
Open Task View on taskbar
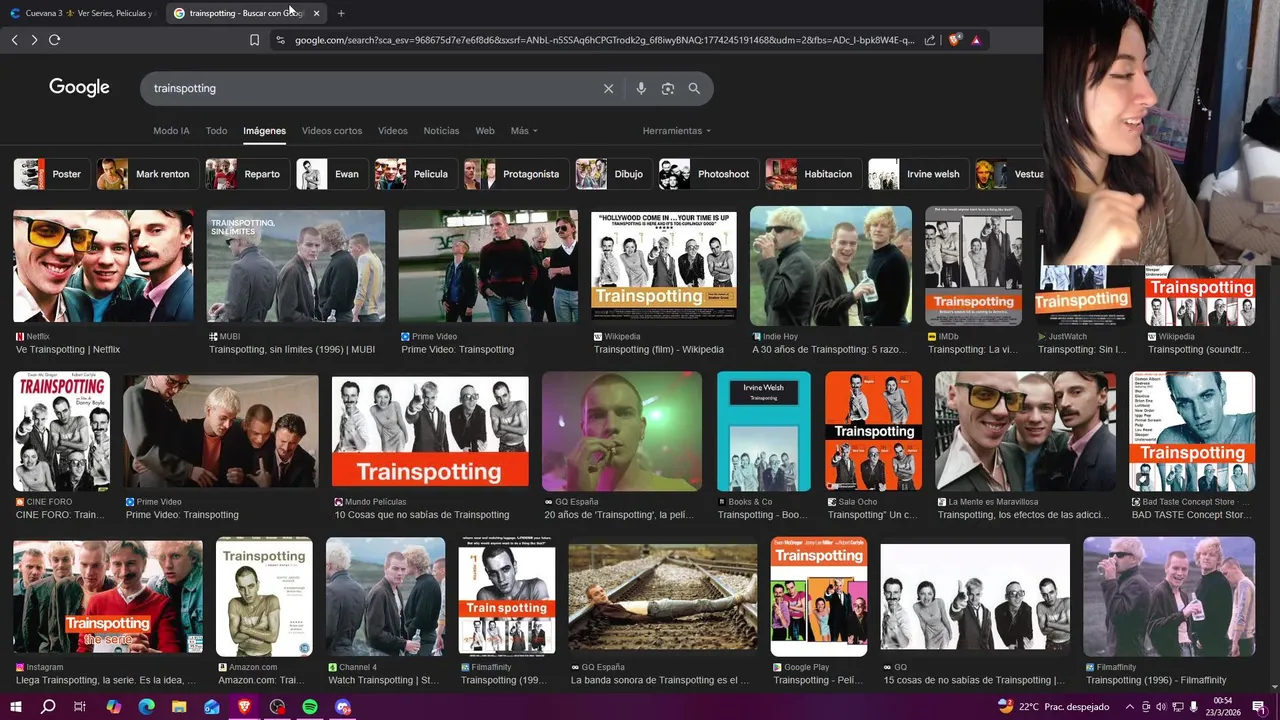80,707
